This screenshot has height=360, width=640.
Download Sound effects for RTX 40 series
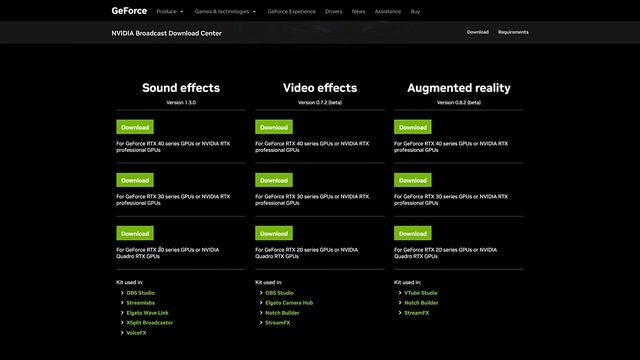tap(135, 127)
